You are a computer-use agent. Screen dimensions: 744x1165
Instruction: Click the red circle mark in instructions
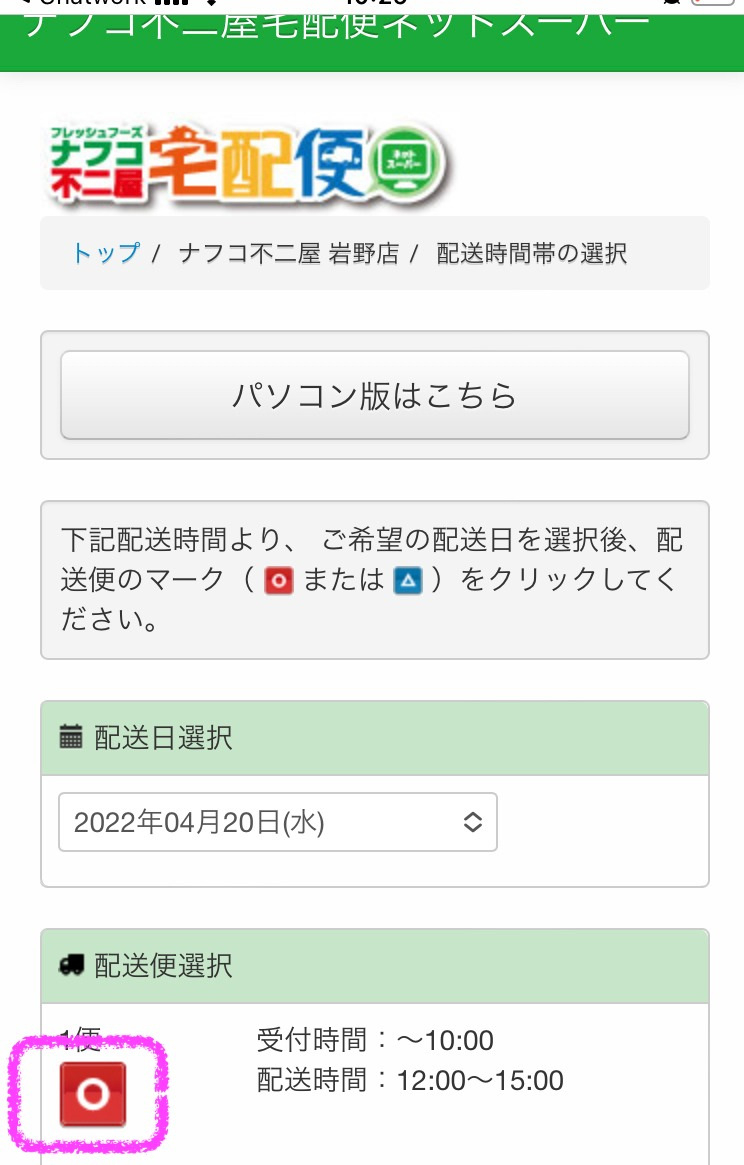pos(278,581)
